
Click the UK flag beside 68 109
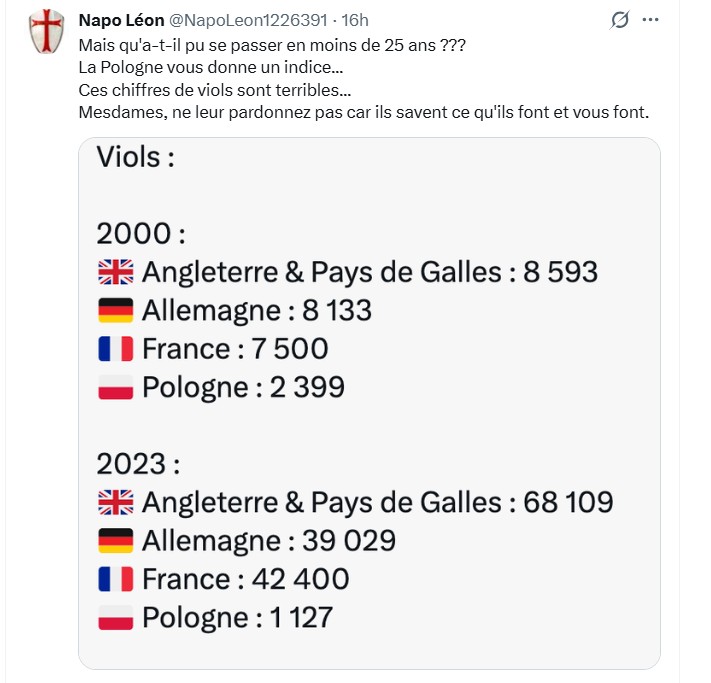(116, 502)
